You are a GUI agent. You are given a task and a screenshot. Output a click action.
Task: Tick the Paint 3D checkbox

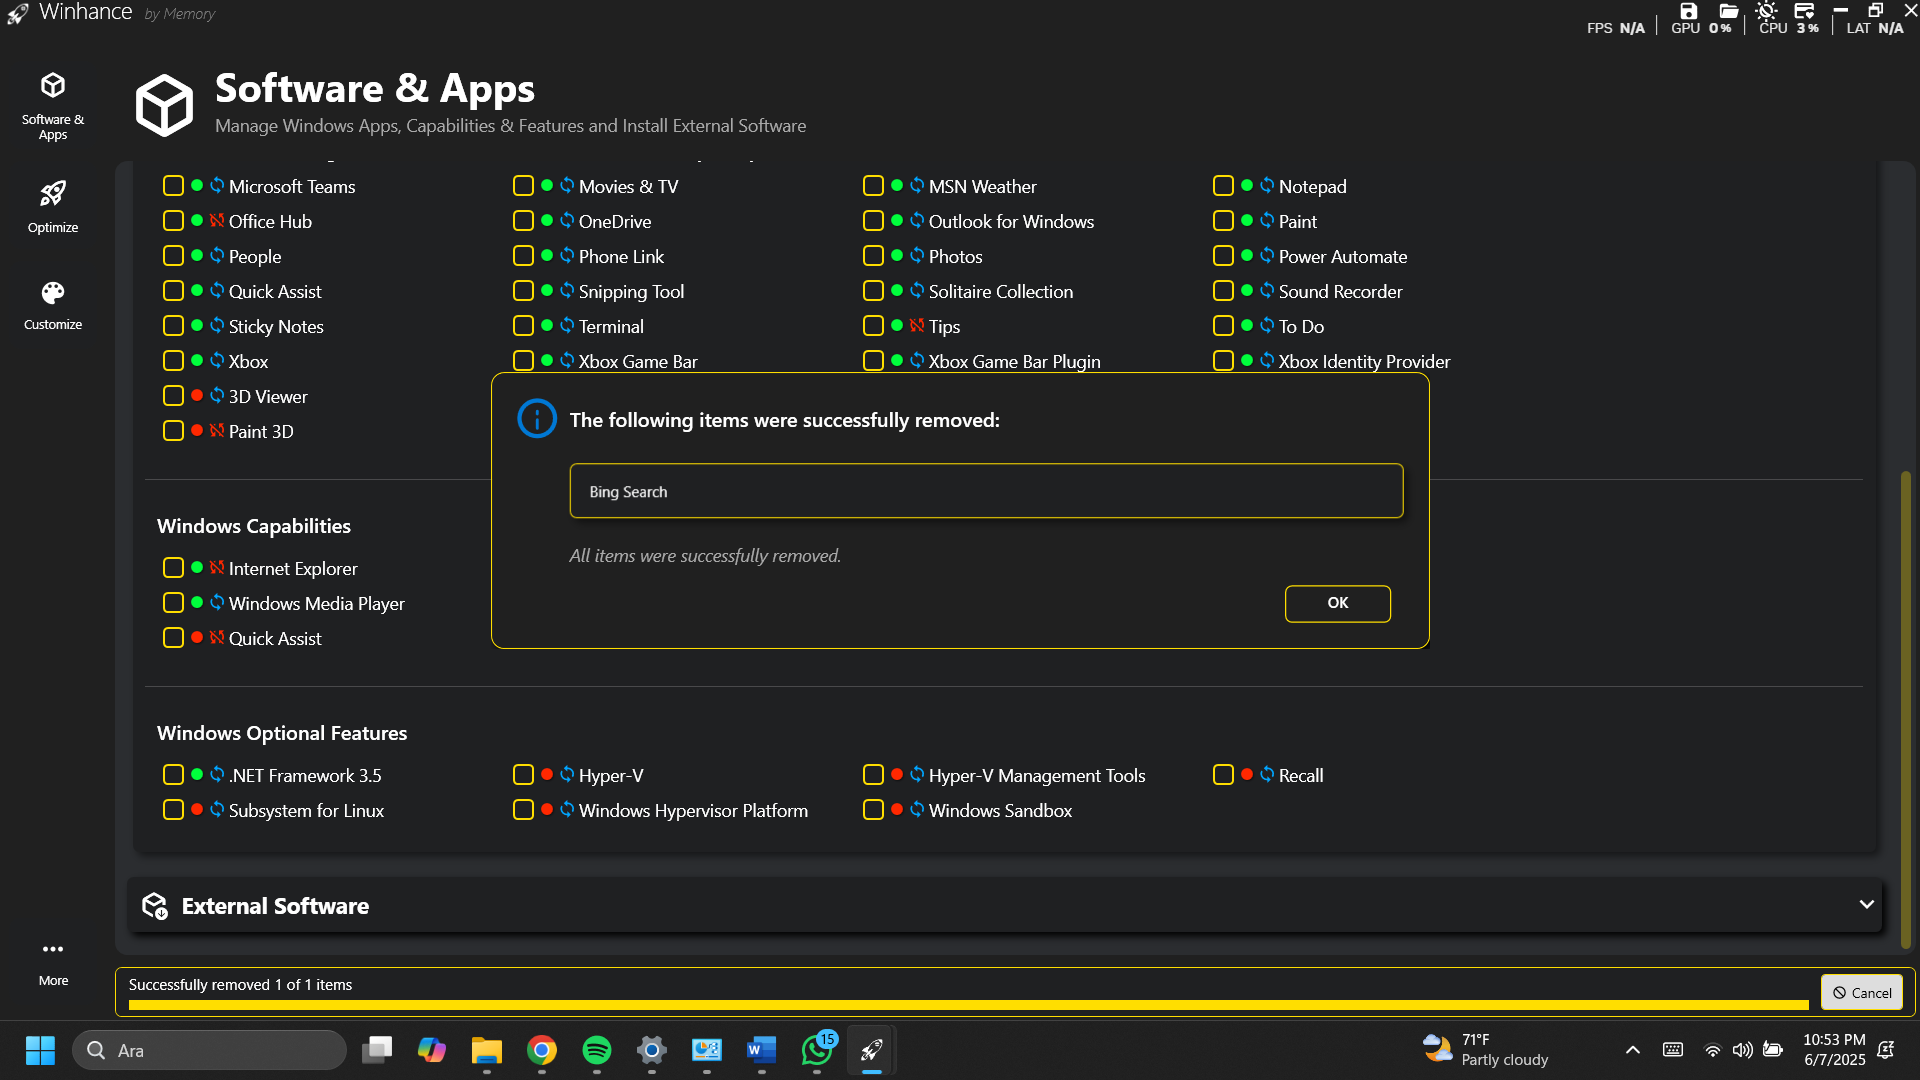click(173, 431)
